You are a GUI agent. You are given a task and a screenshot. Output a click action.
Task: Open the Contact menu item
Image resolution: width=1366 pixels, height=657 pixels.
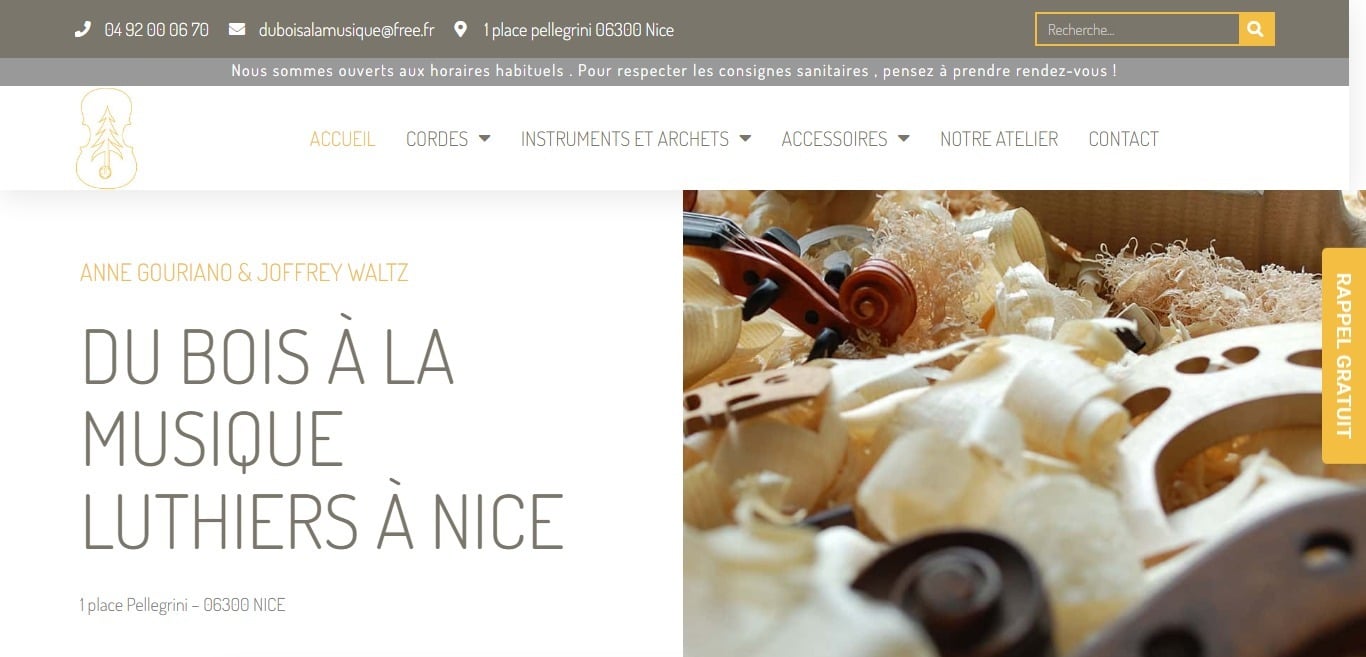pyautogui.click(x=1123, y=139)
